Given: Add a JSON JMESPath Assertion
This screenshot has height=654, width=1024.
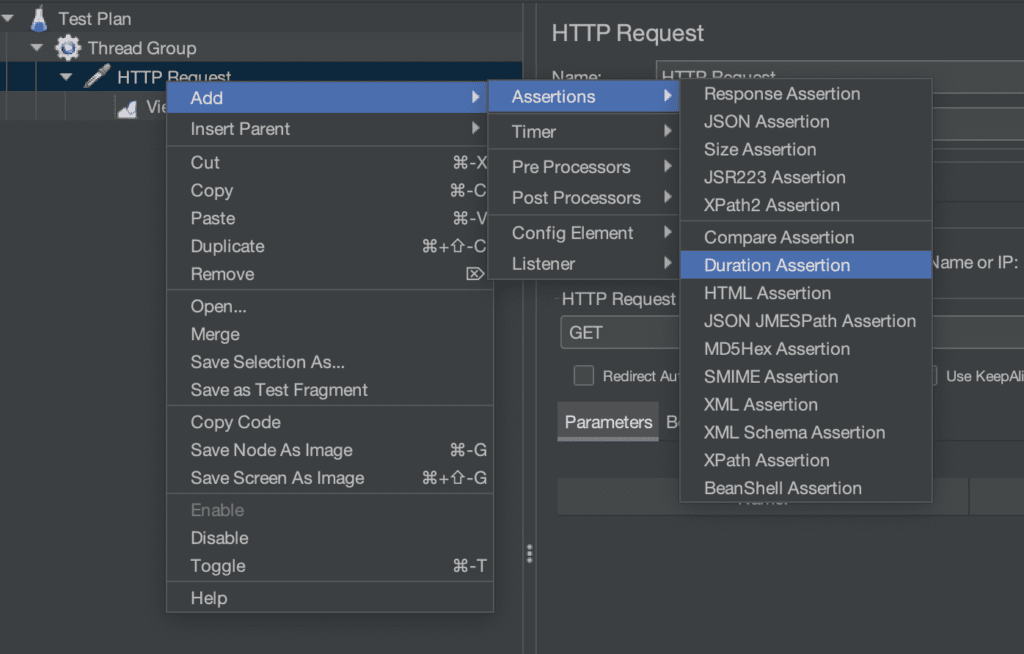Looking at the screenshot, I should 806,321.
